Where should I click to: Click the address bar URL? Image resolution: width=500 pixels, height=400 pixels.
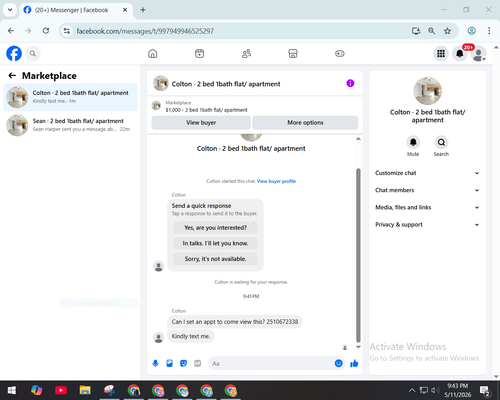click(x=145, y=31)
